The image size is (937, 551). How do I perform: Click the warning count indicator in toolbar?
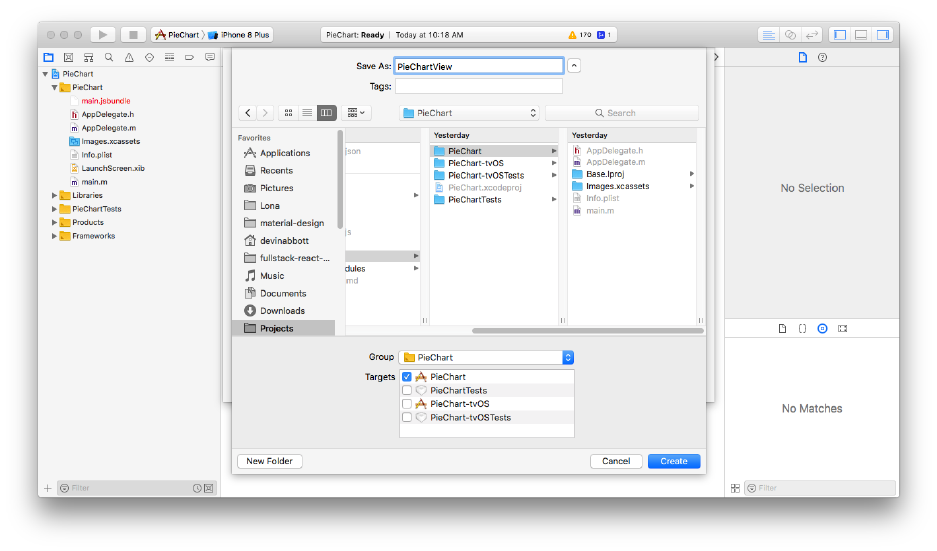point(580,35)
